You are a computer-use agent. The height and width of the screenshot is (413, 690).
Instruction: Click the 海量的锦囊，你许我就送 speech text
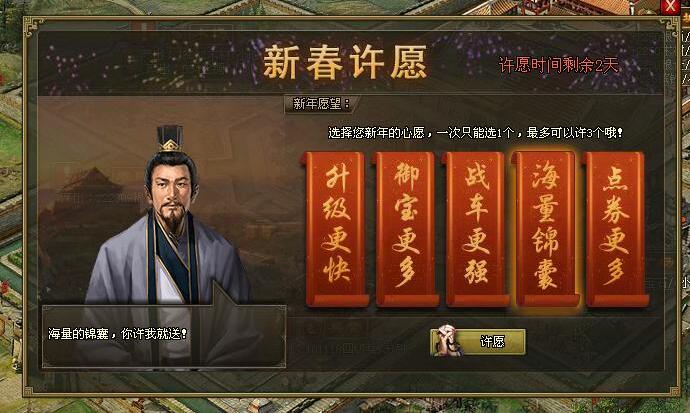click(x=117, y=334)
